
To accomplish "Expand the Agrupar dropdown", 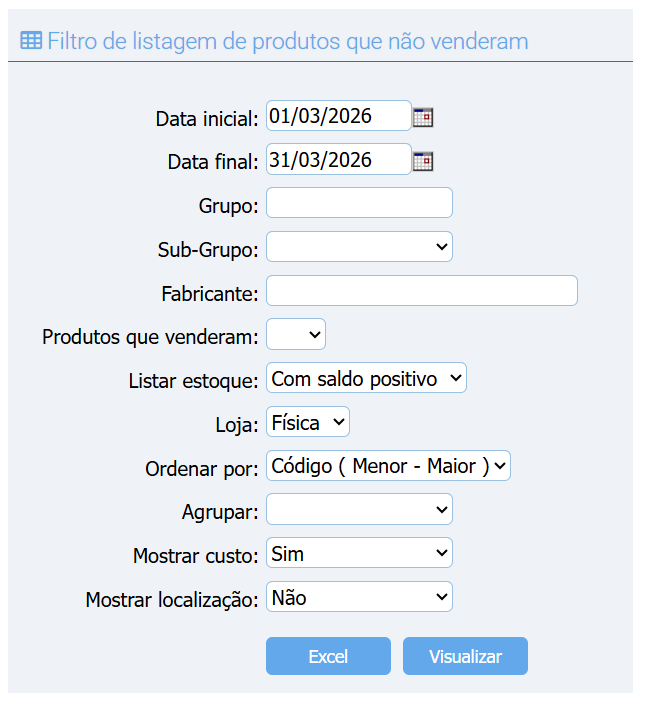I will click(x=359, y=509).
